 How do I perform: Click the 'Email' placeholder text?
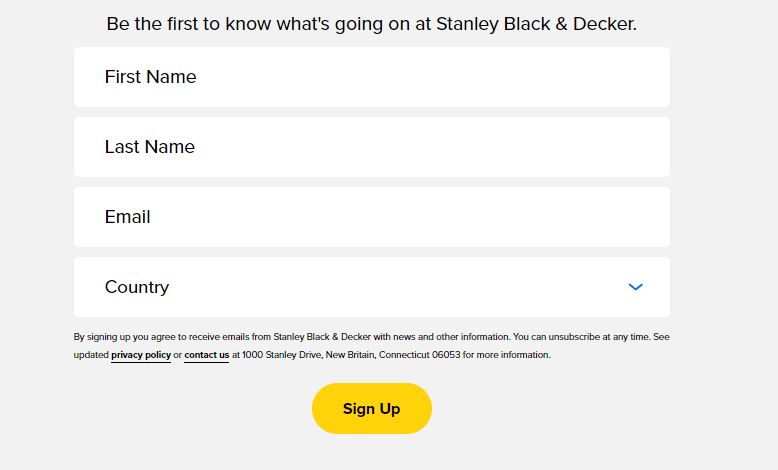[127, 217]
